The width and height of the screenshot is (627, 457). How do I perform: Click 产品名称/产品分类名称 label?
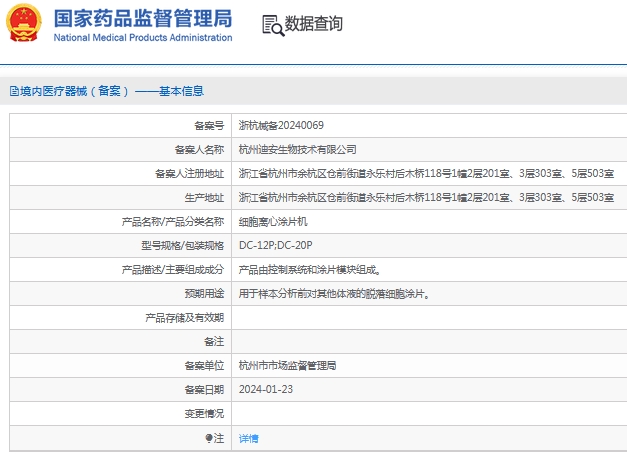point(173,222)
